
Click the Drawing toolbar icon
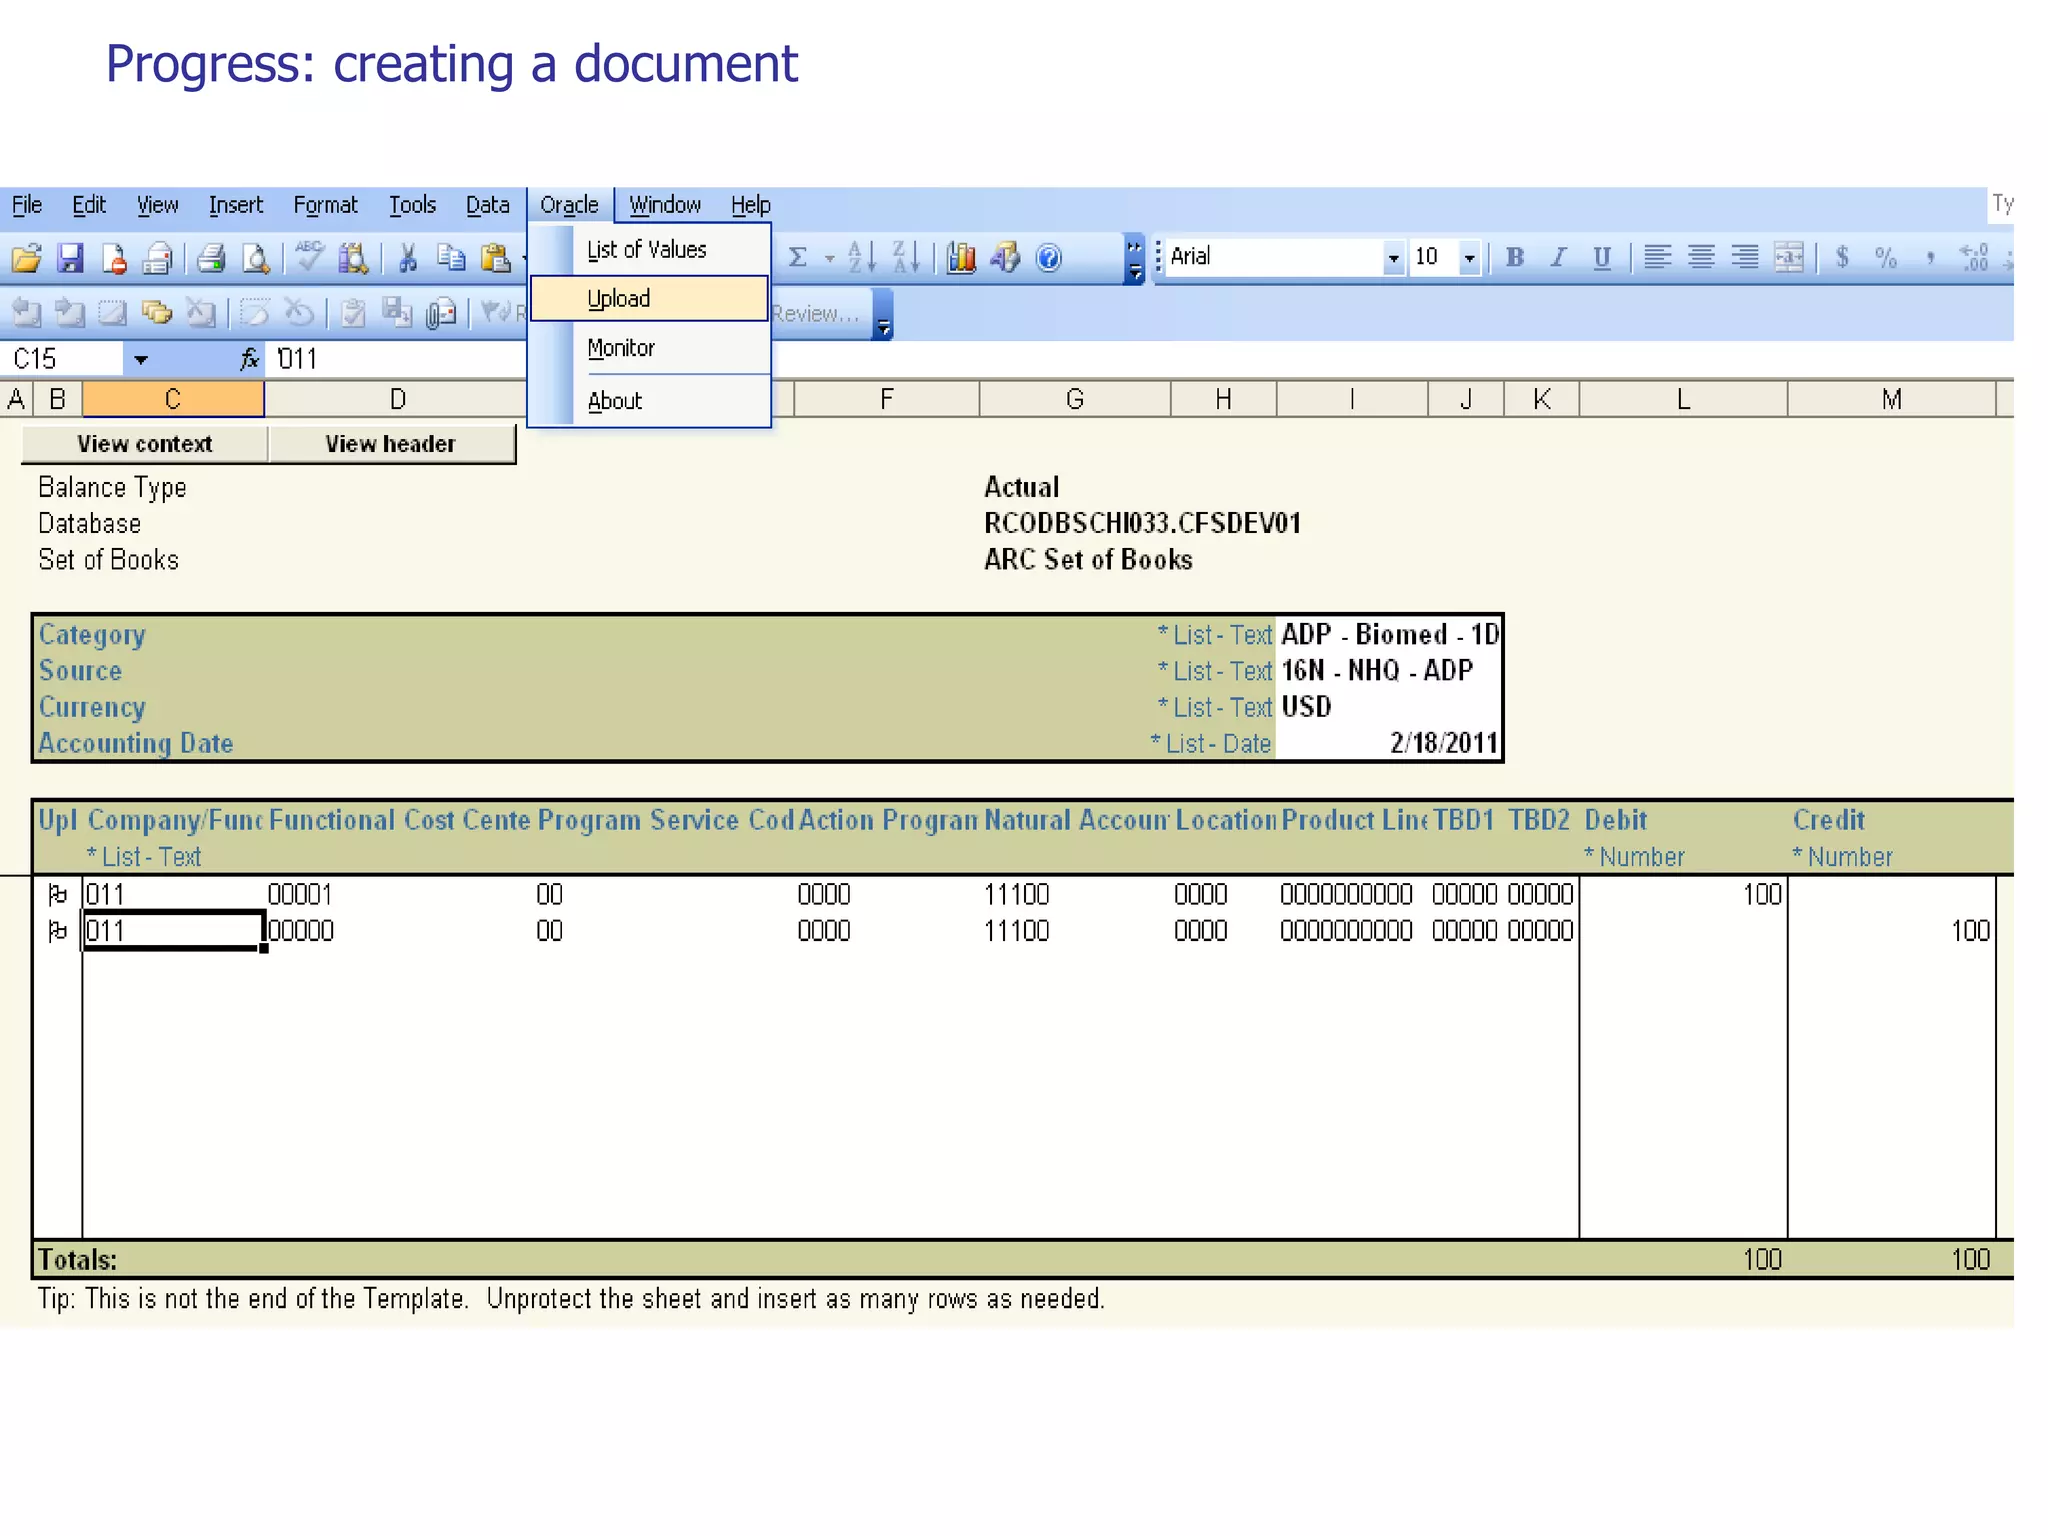(x=1005, y=258)
